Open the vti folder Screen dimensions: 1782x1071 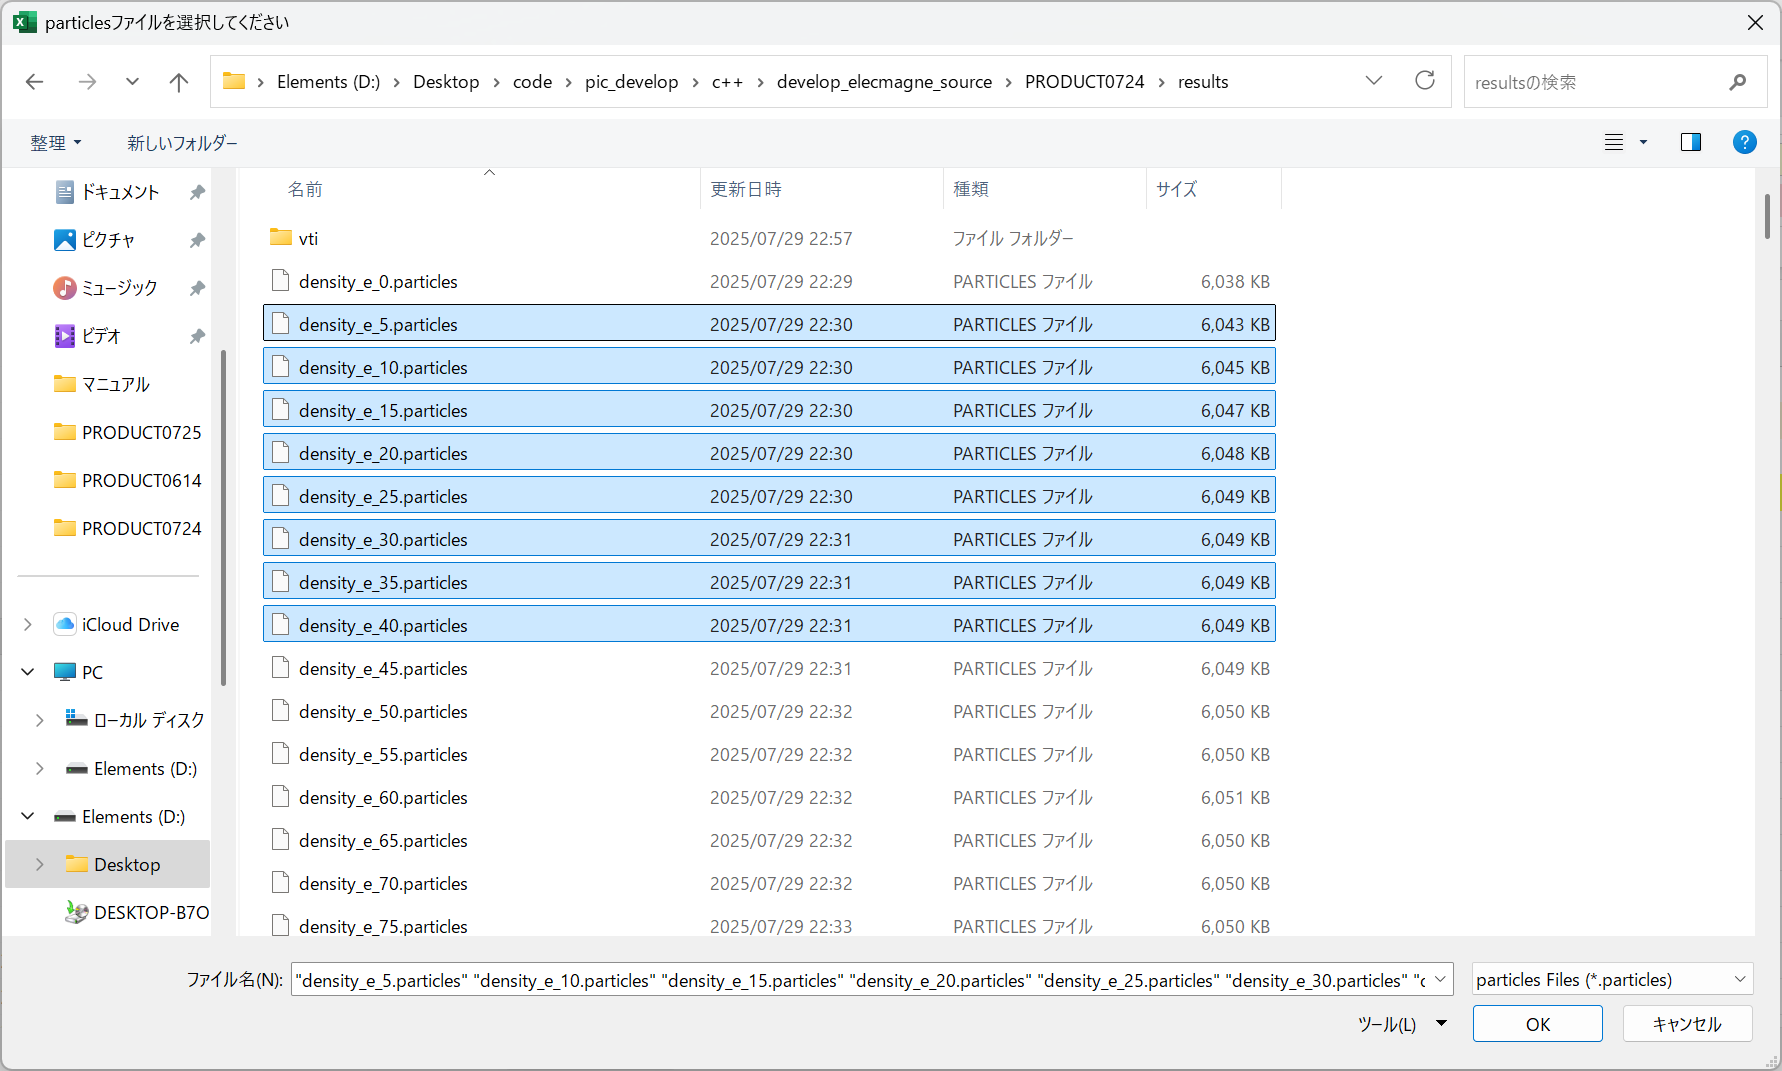coord(769,238)
